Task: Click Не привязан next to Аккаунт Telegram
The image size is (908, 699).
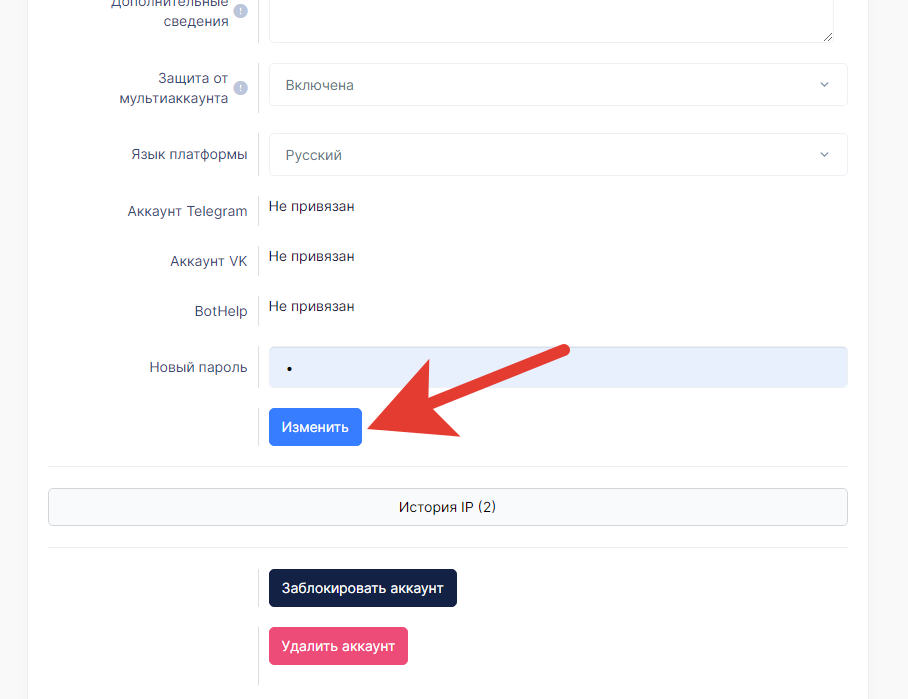Action: pos(311,207)
